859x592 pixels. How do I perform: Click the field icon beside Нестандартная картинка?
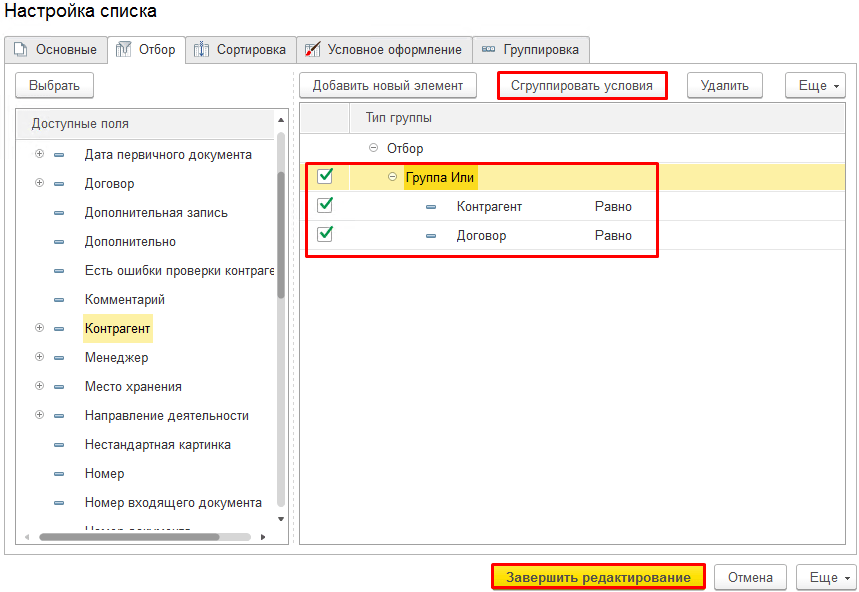[59, 445]
